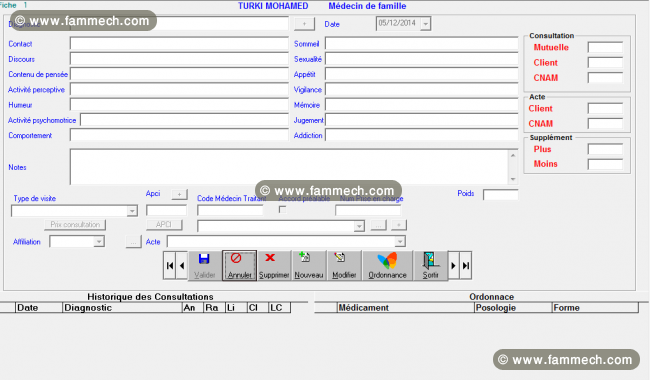This screenshot has width=650, height=380.
Task: Click Diagnostic column header
Action: 122,307
